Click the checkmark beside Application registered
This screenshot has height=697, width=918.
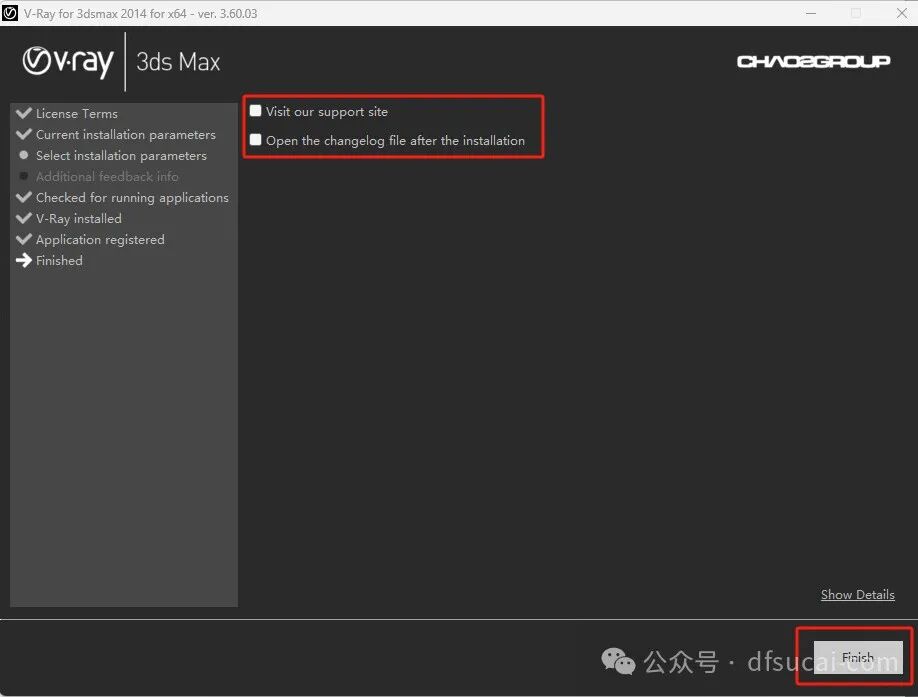(x=24, y=239)
